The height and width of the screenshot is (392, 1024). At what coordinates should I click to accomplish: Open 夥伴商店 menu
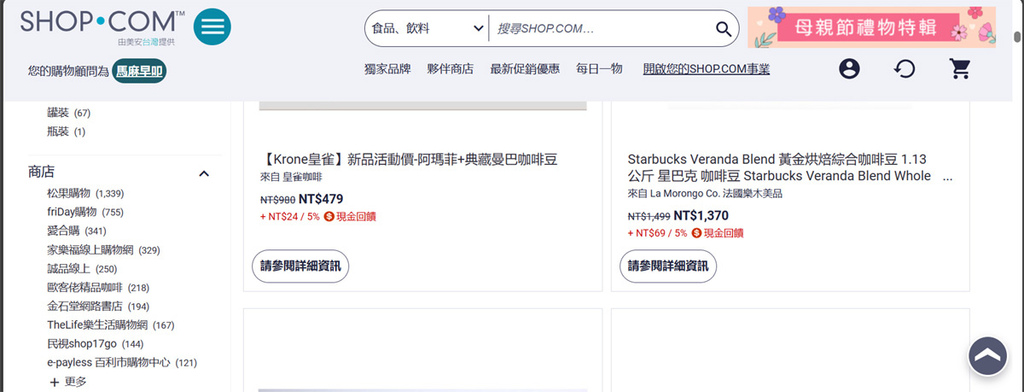pos(451,69)
